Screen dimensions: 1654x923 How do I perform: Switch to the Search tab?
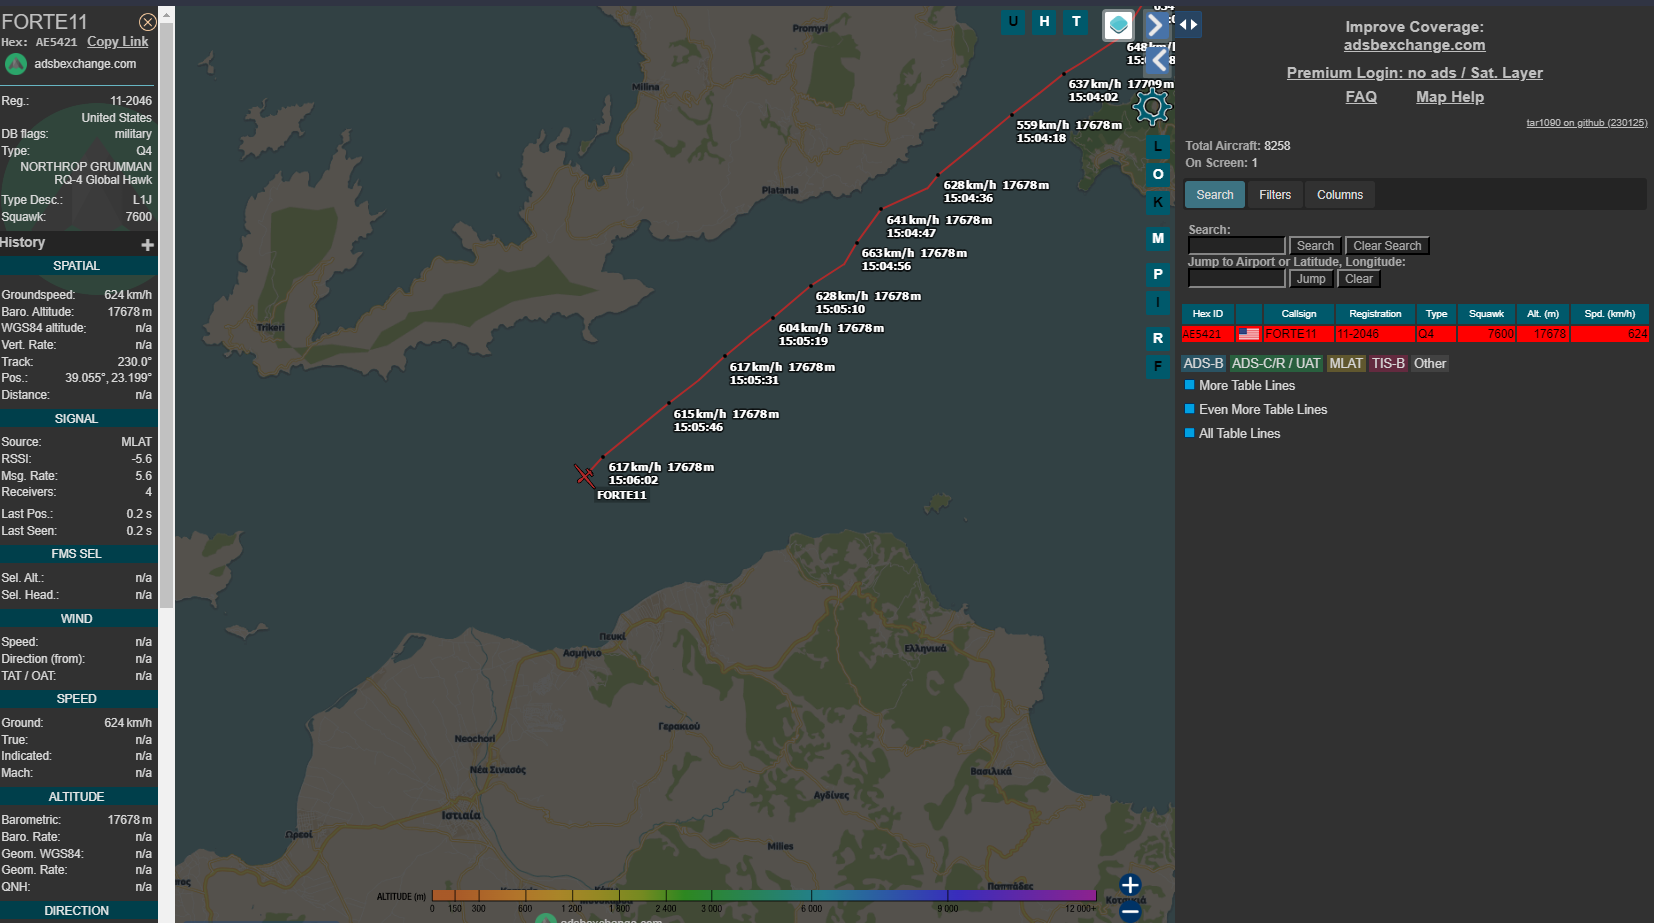coord(1215,195)
